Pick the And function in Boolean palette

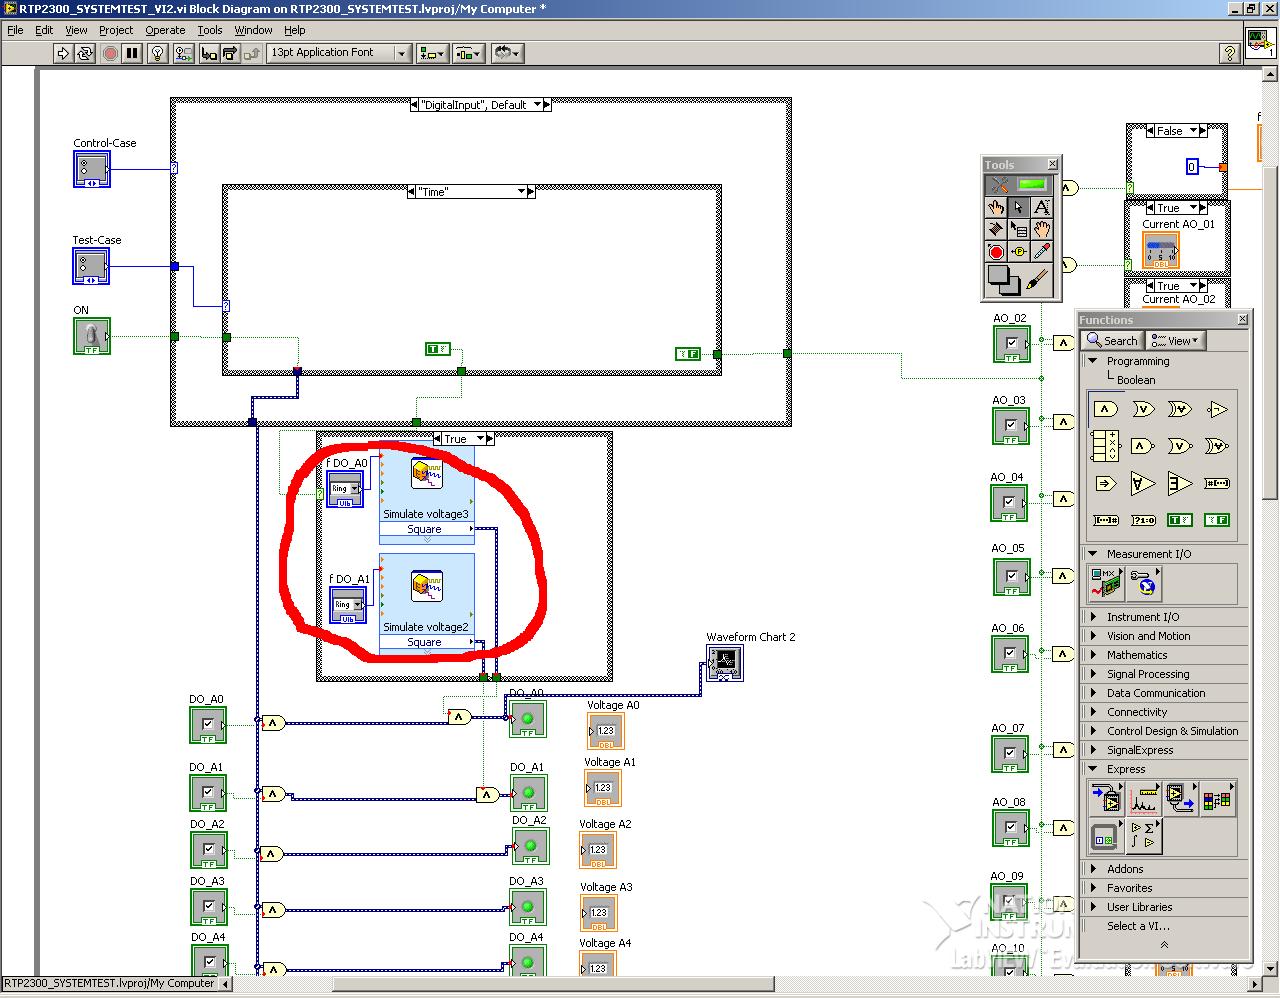coord(1105,409)
